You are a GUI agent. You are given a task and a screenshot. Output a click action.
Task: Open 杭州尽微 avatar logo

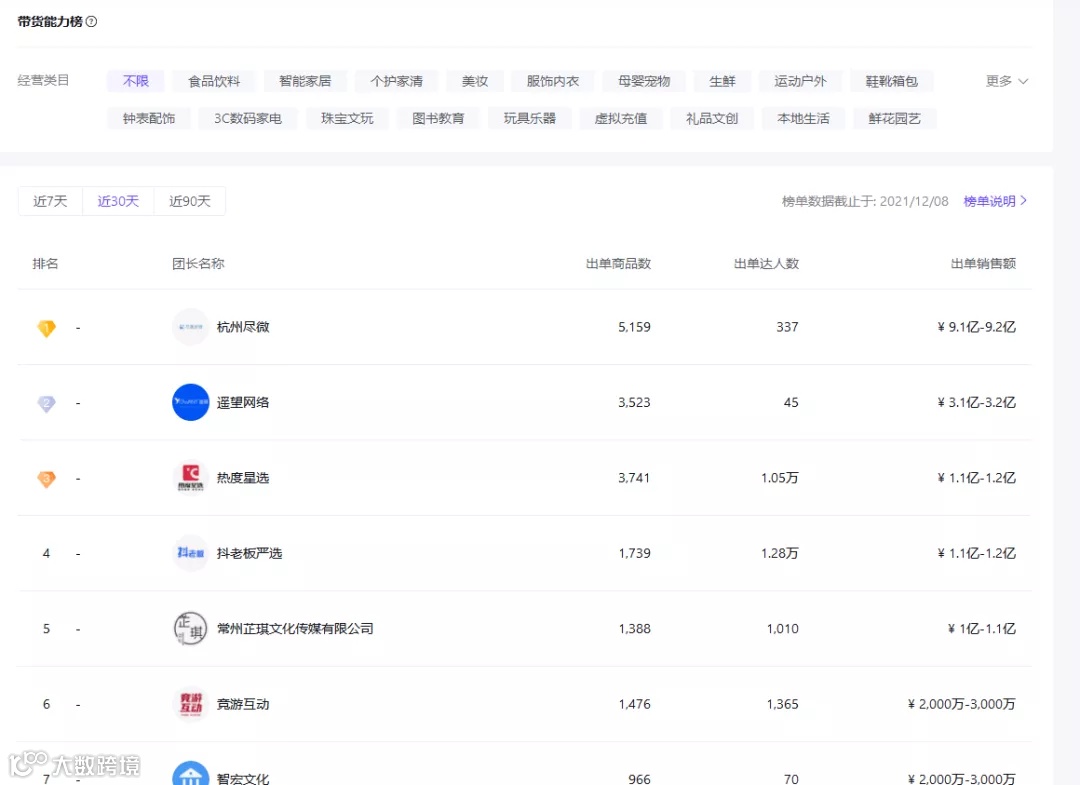[x=191, y=326]
